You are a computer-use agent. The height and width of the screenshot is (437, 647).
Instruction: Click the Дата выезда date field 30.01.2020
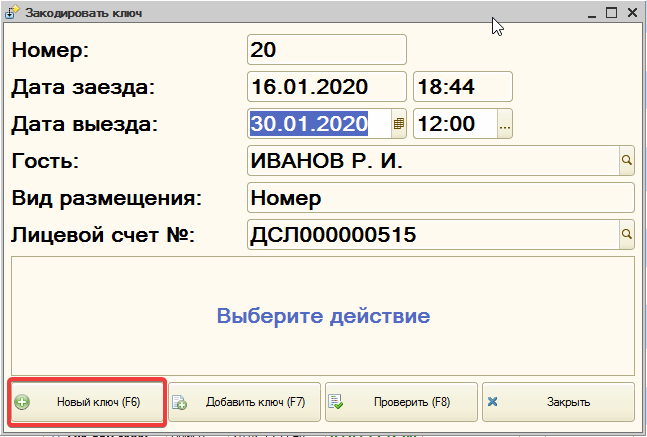pos(319,123)
